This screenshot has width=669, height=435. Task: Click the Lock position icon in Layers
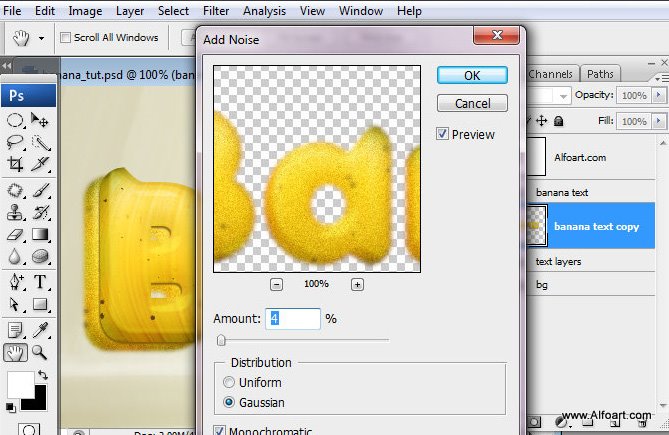tap(541, 121)
